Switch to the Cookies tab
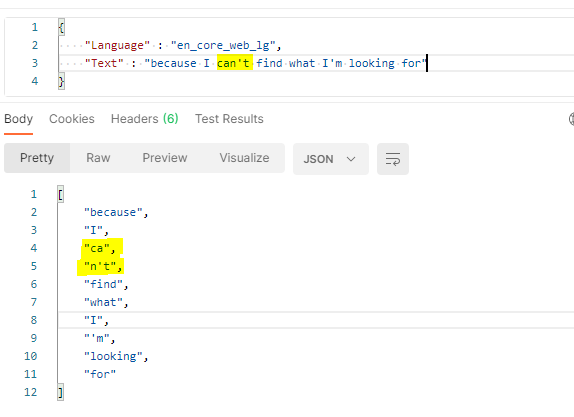The image size is (574, 417). pyautogui.click(x=72, y=119)
